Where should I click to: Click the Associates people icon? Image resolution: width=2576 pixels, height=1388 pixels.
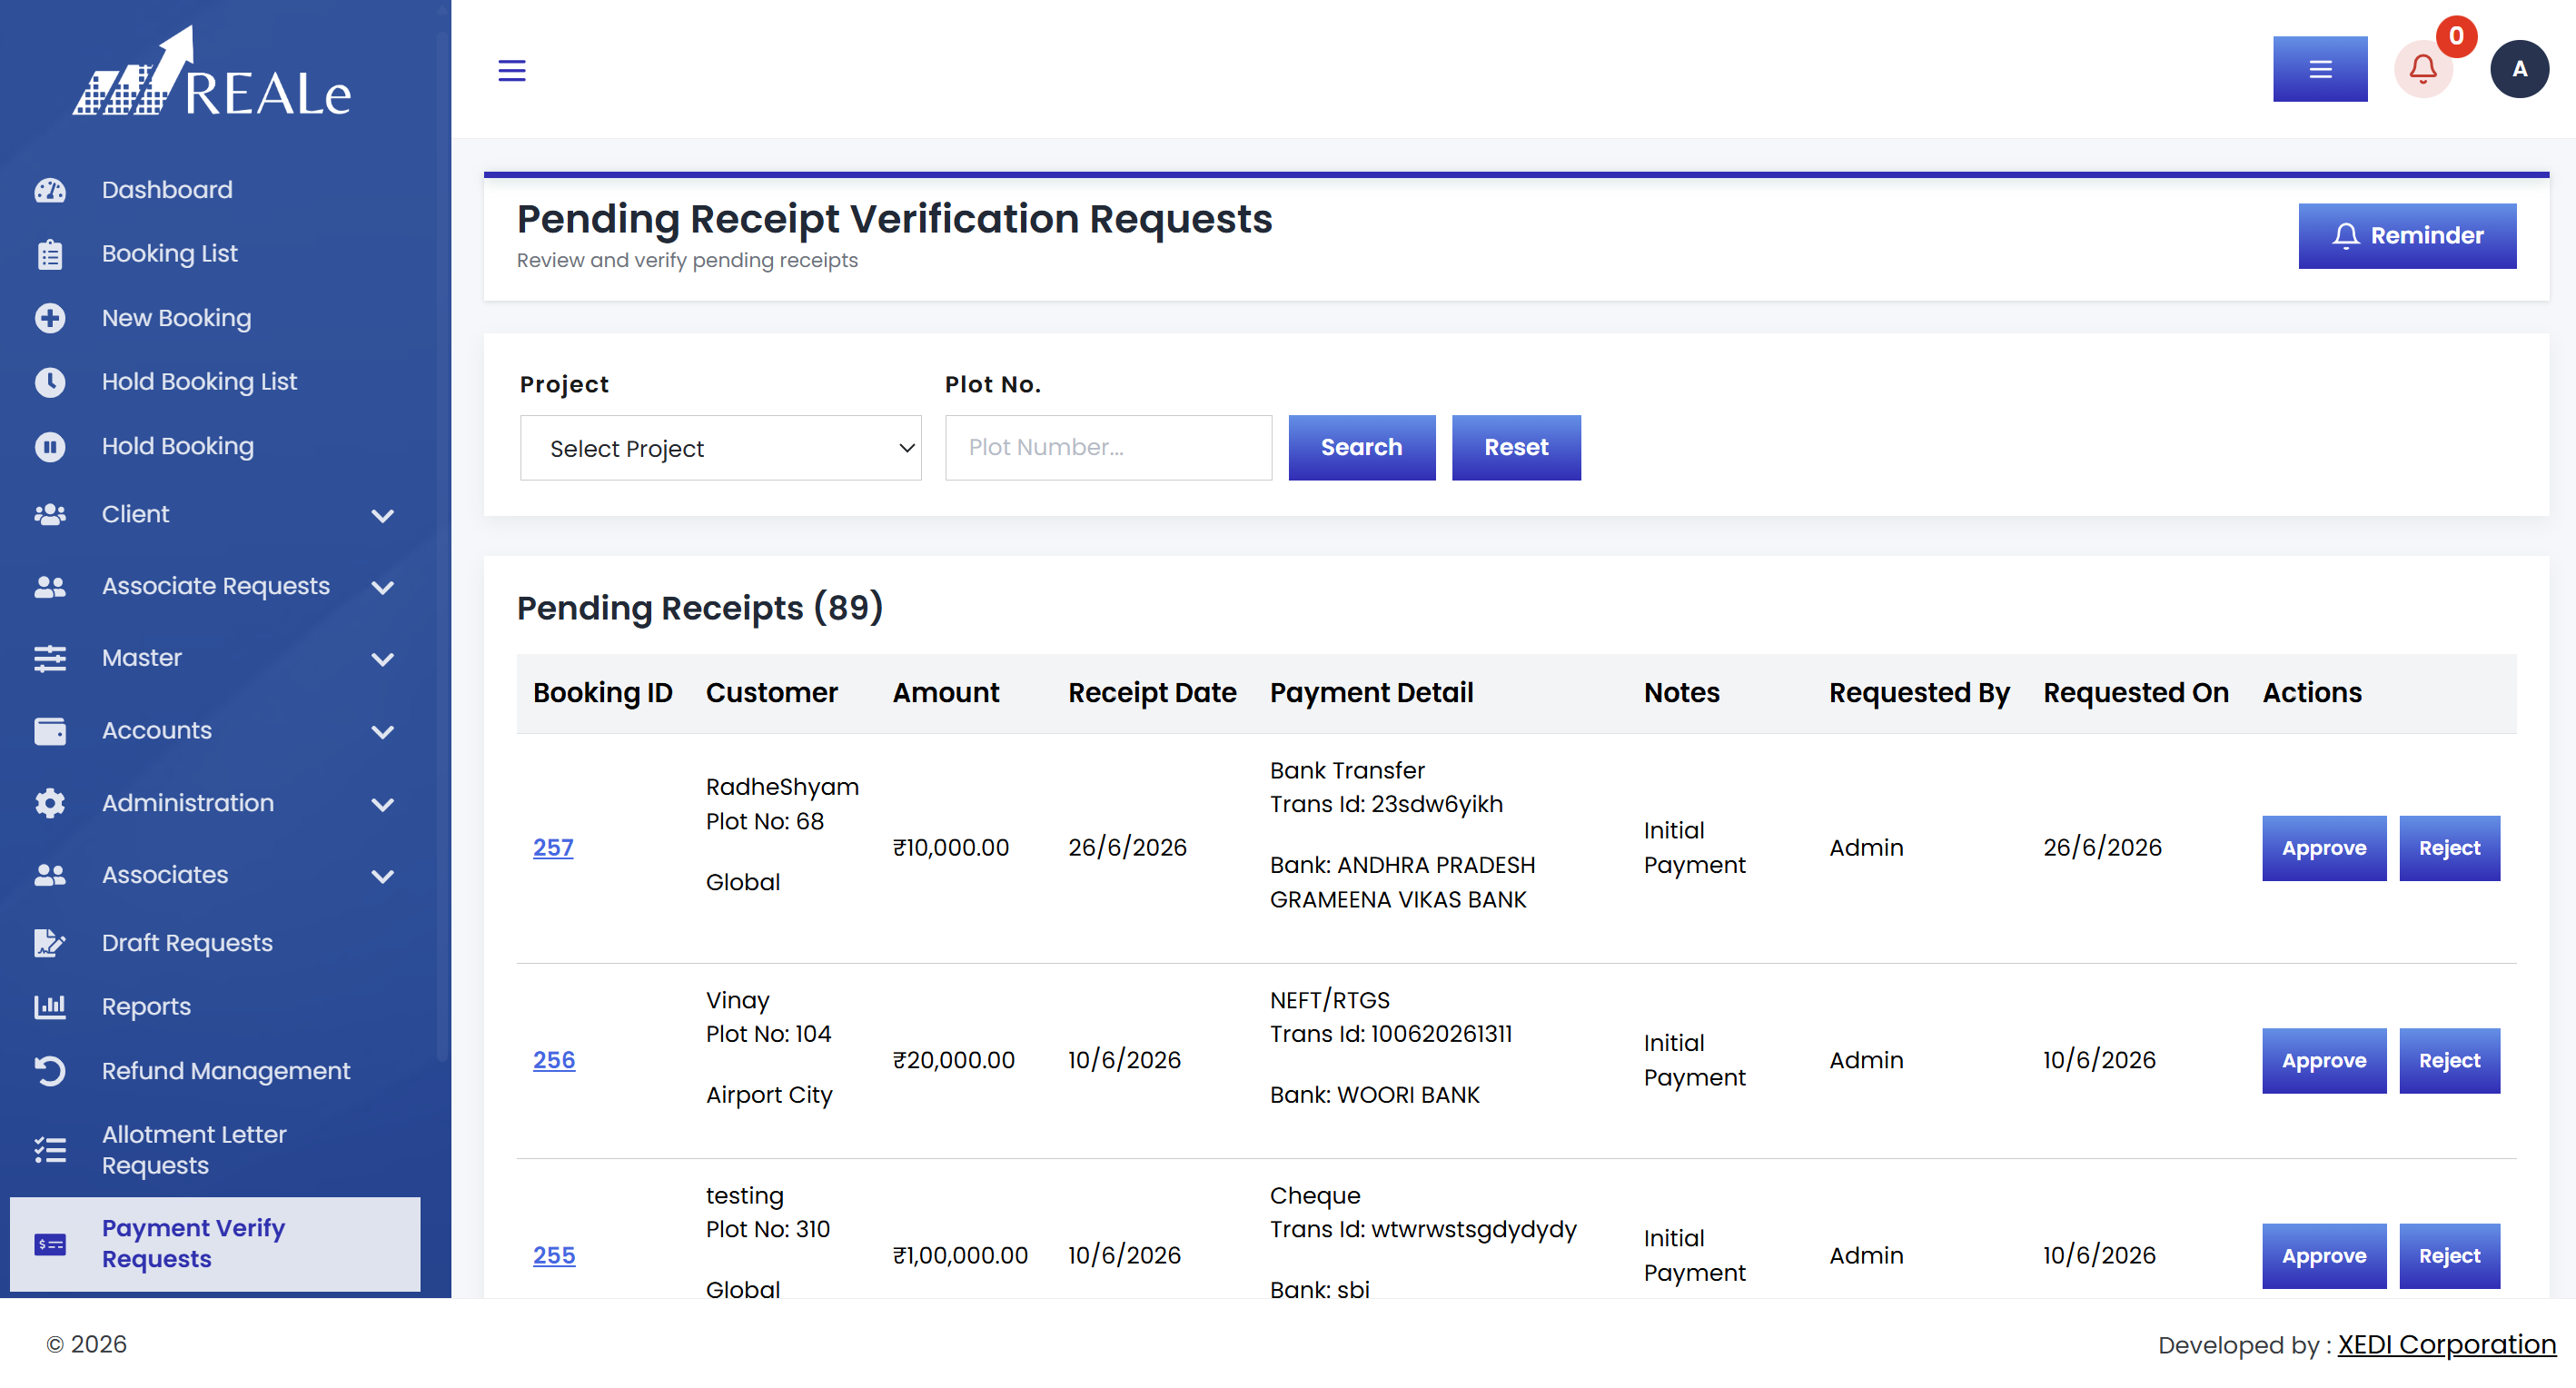50,875
